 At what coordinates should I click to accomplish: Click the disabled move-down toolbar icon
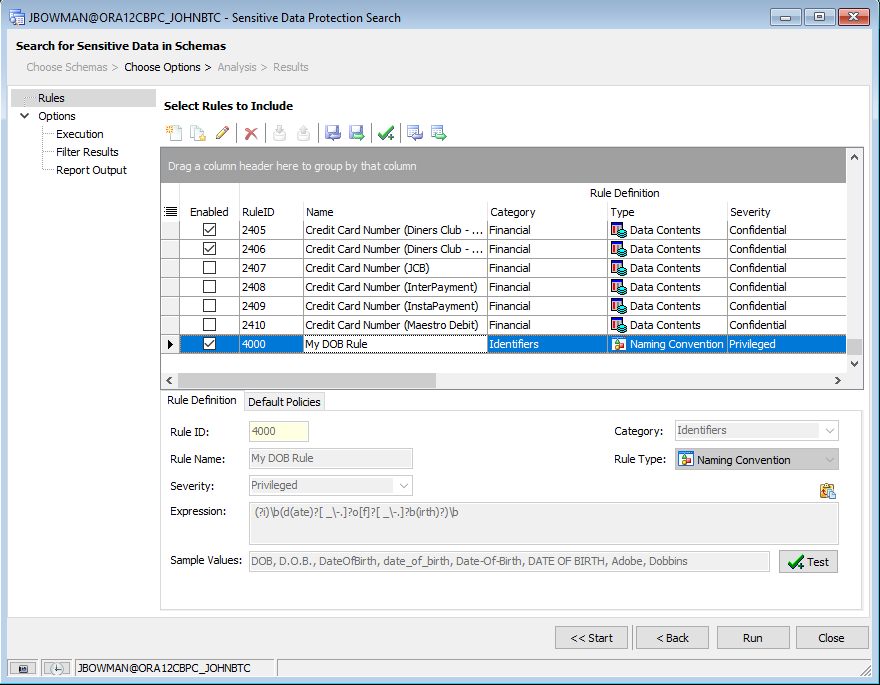(x=279, y=133)
